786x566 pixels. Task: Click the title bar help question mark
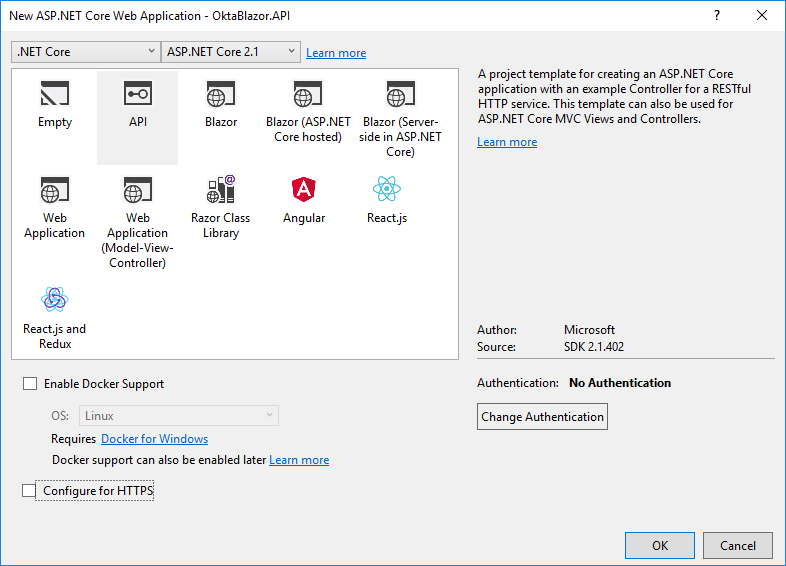717,15
